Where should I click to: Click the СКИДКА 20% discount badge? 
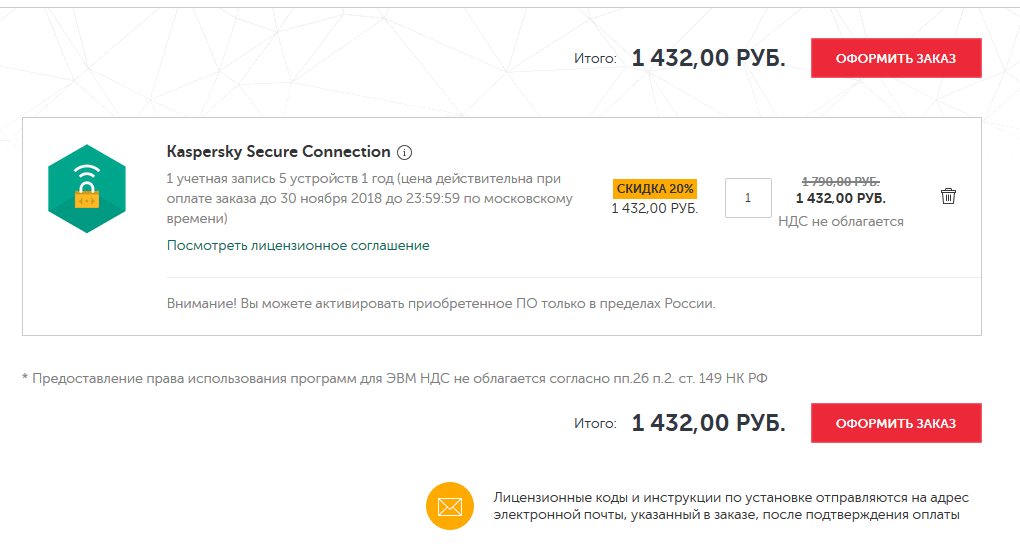[x=655, y=188]
